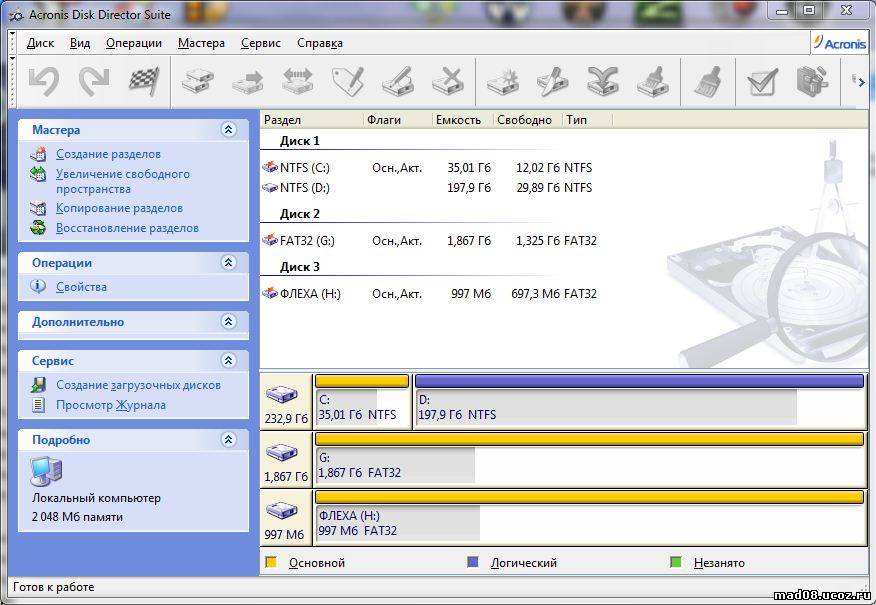Image resolution: width=876 pixels, height=605 pixels.
Task: Select the D: 197,9 Гб block in disk map
Action: [x=640, y=402]
